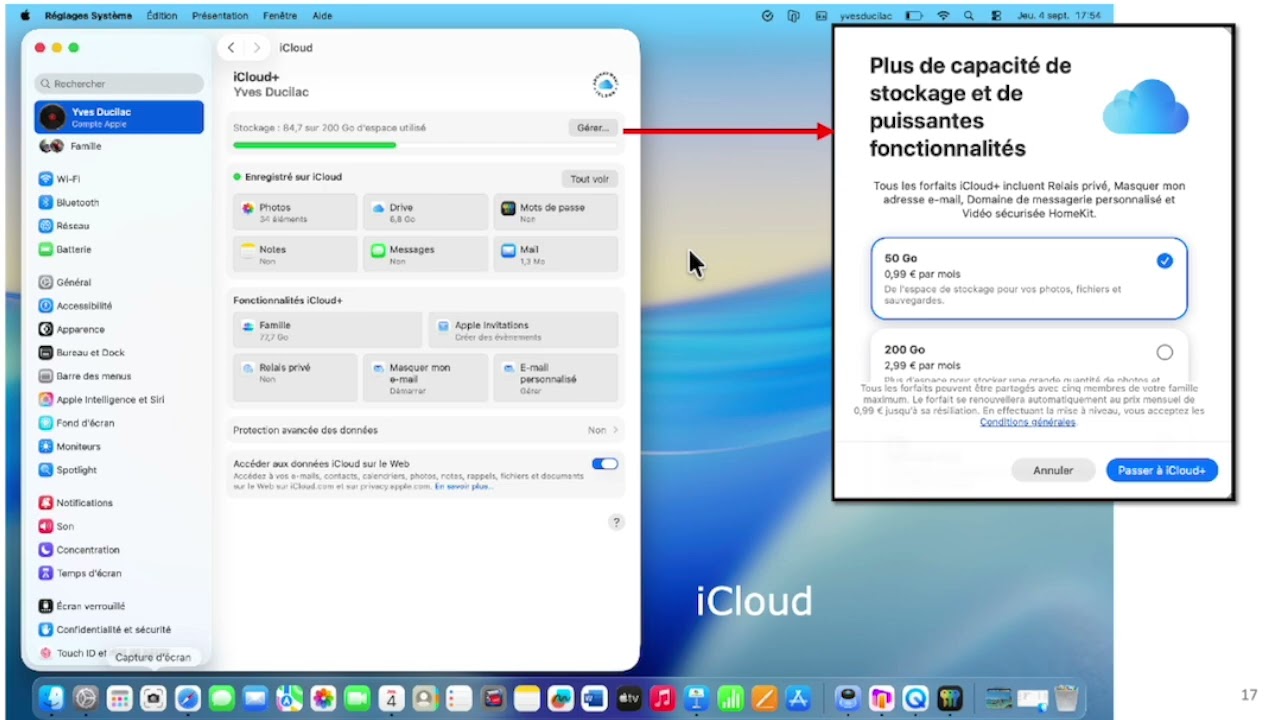Screen dimensions: 1280x720
Task: Open the Aide menu
Action: coord(322,16)
